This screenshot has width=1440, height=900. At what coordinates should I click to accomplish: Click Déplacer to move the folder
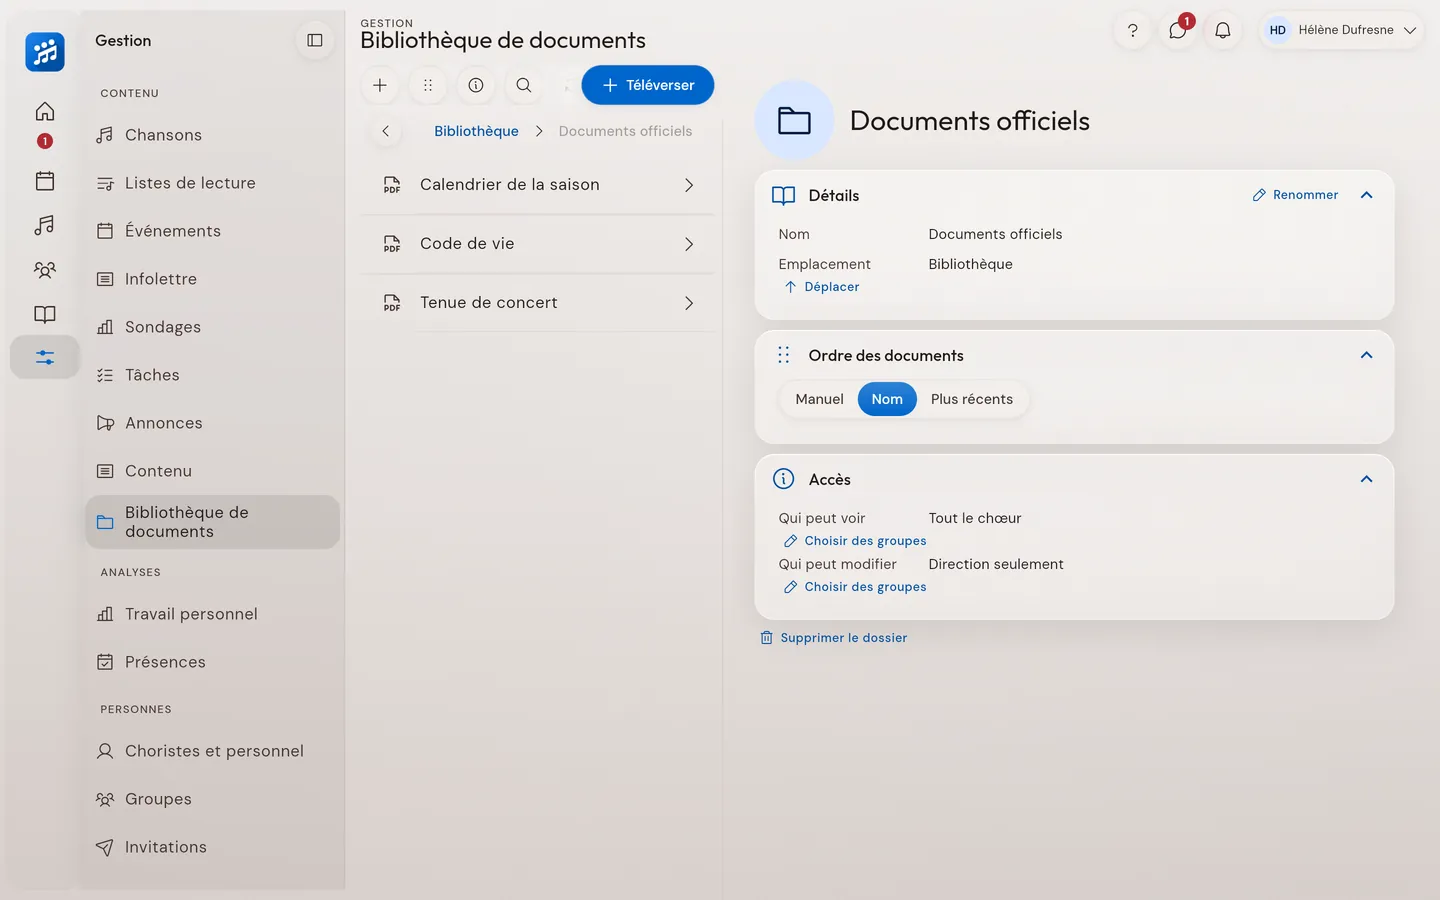click(821, 287)
